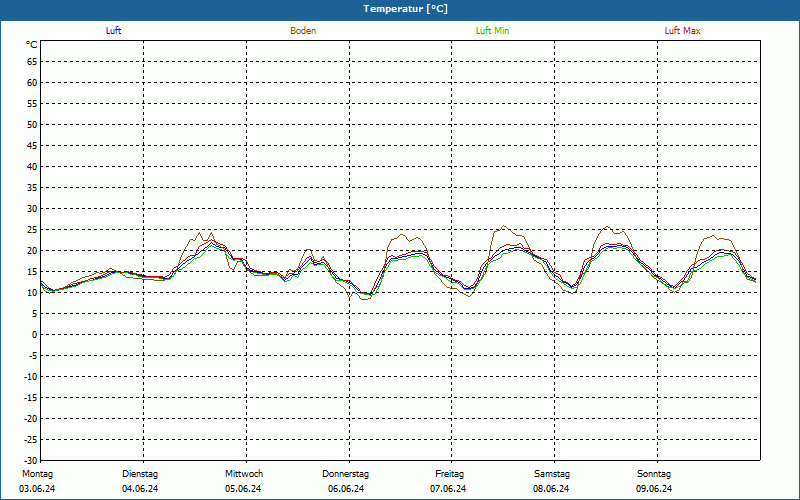Click the -5 y-axis value

[33, 356]
